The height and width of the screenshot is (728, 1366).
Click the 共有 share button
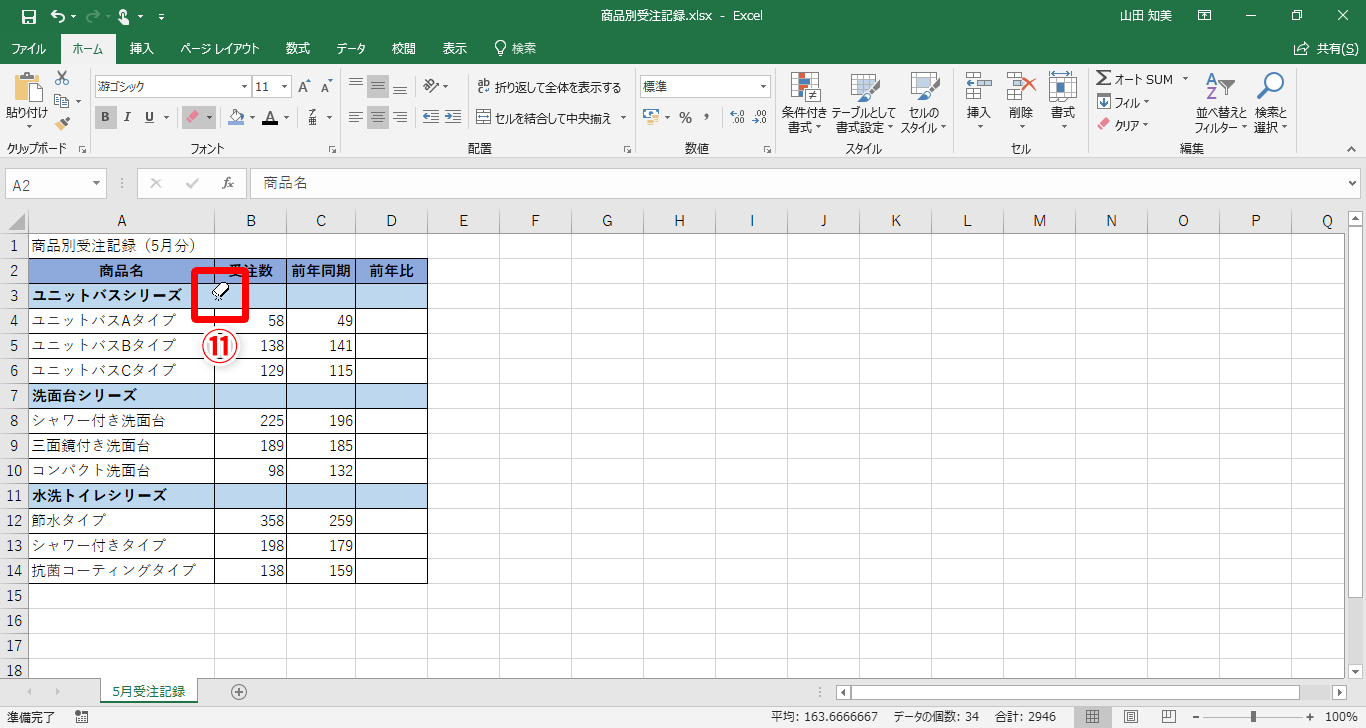[x=1325, y=48]
